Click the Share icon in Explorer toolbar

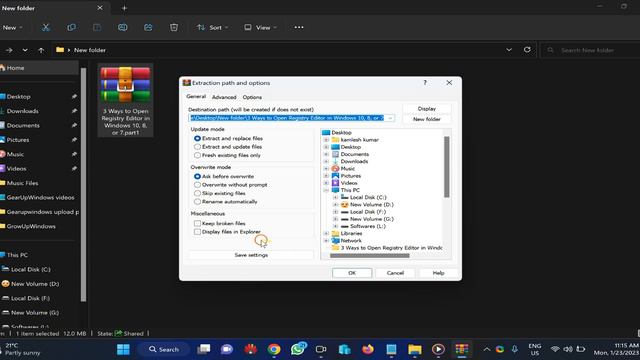point(148,27)
